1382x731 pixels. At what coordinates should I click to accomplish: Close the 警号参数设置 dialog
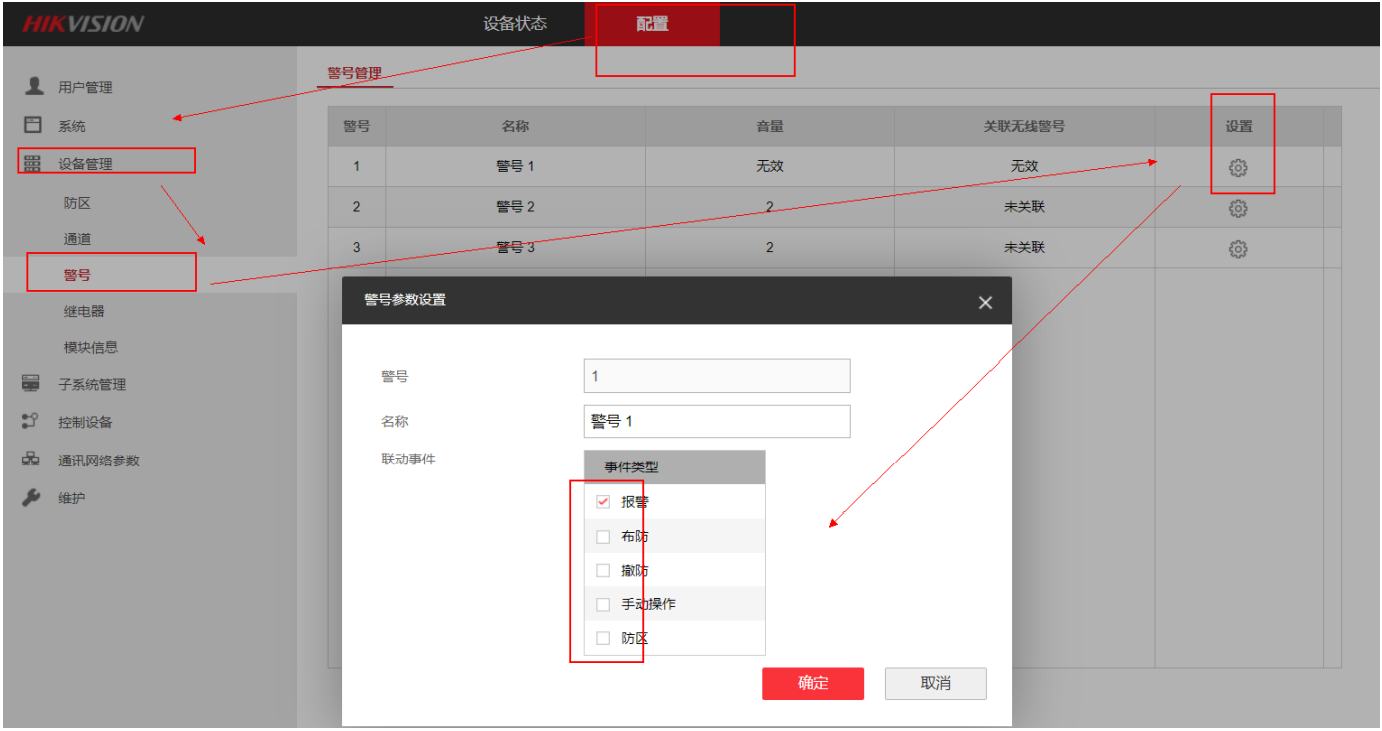coord(985,302)
